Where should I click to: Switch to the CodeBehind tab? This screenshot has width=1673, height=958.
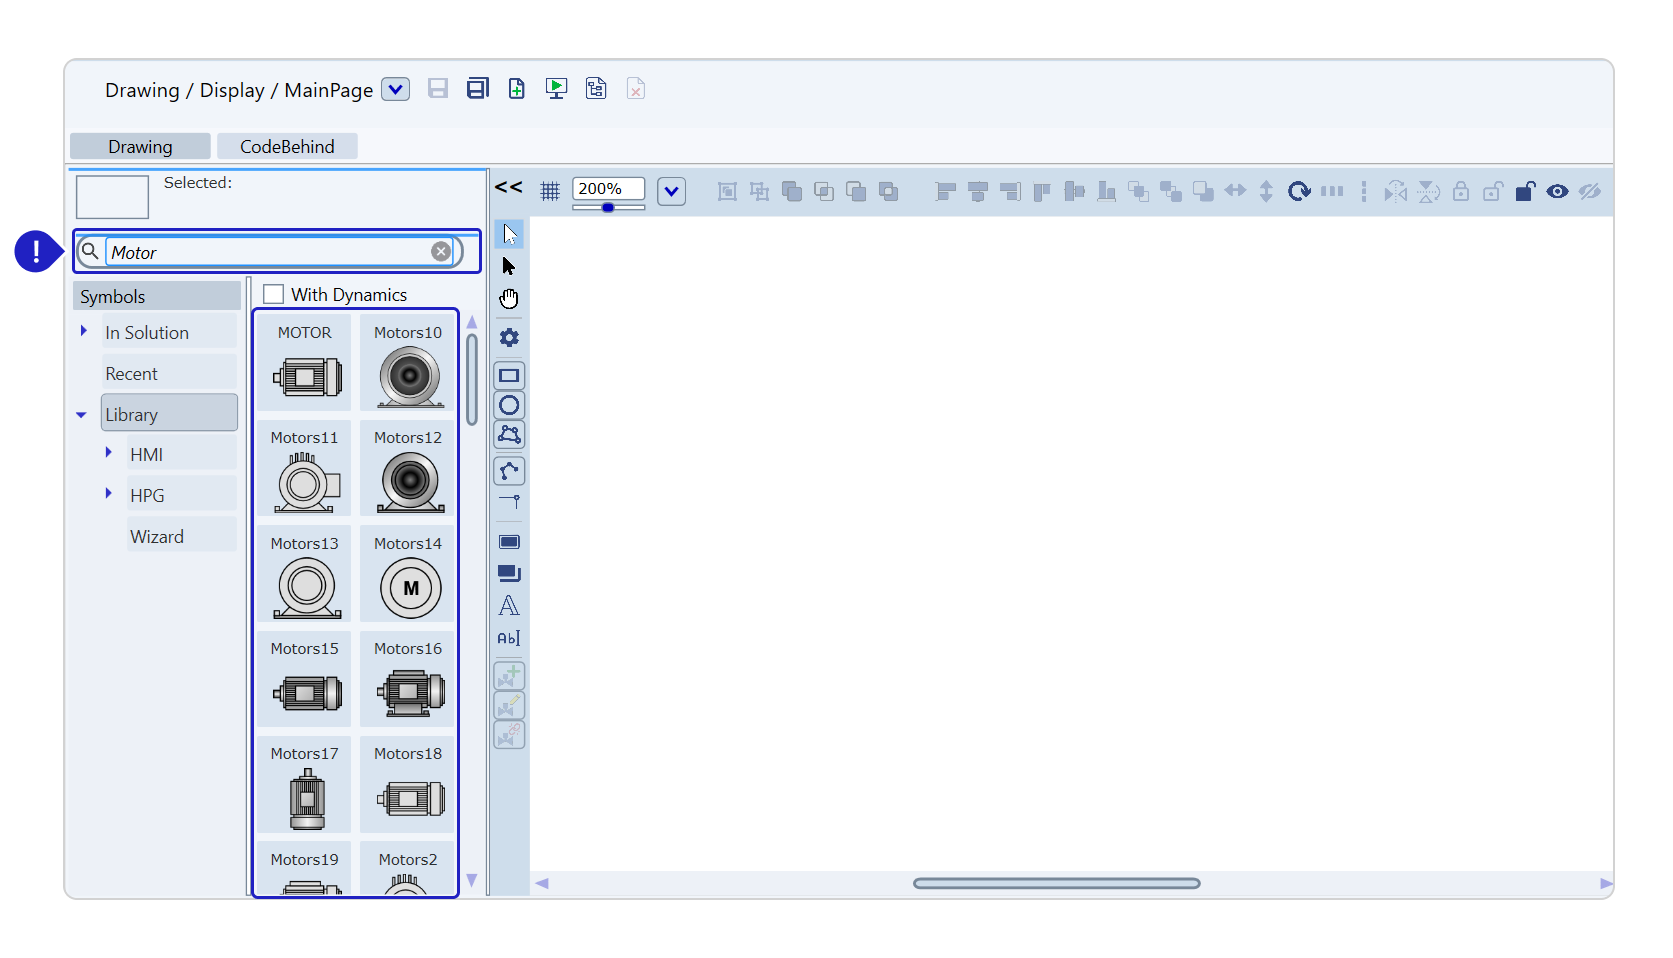287,147
